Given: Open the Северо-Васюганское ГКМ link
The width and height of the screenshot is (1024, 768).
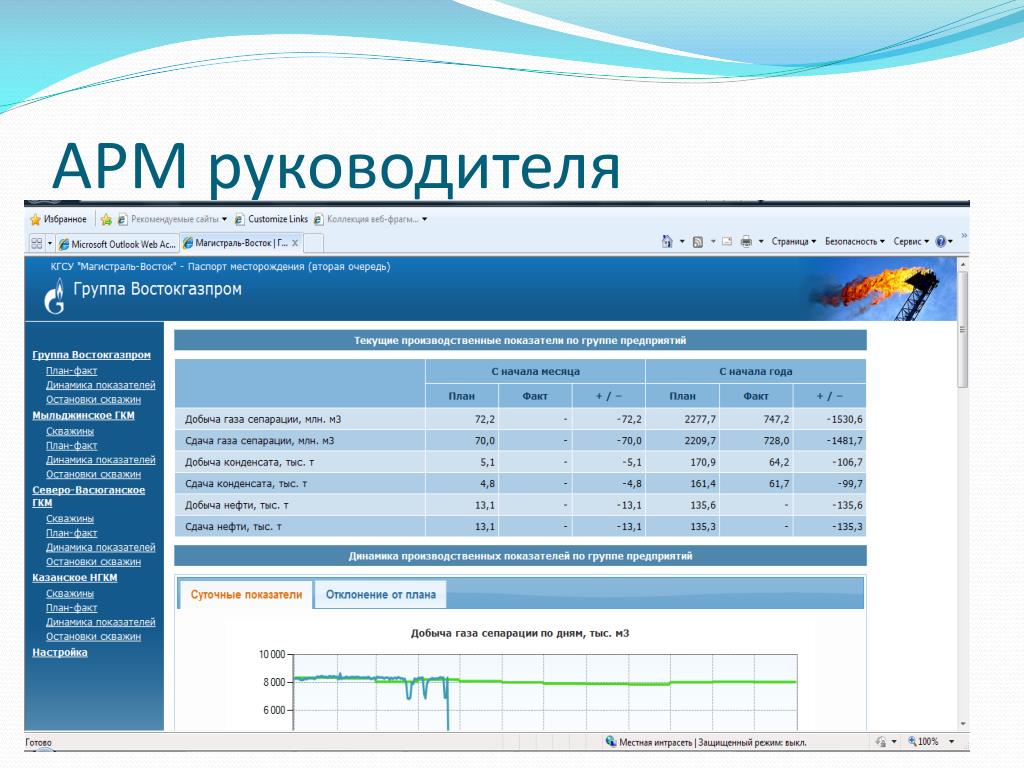Looking at the screenshot, I should click(89, 496).
